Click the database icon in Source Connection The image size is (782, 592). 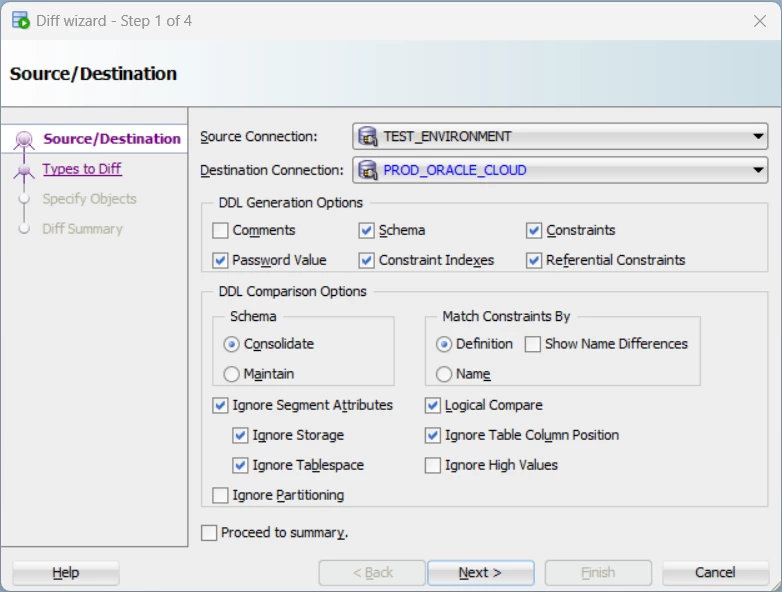click(x=368, y=137)
